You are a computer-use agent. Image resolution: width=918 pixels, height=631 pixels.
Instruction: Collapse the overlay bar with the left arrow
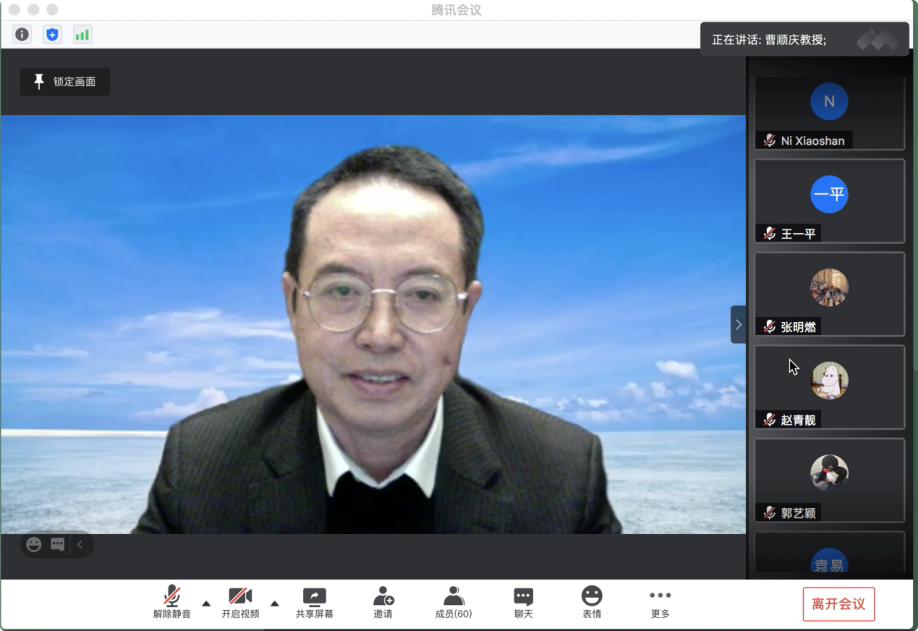tap(80, 545)
